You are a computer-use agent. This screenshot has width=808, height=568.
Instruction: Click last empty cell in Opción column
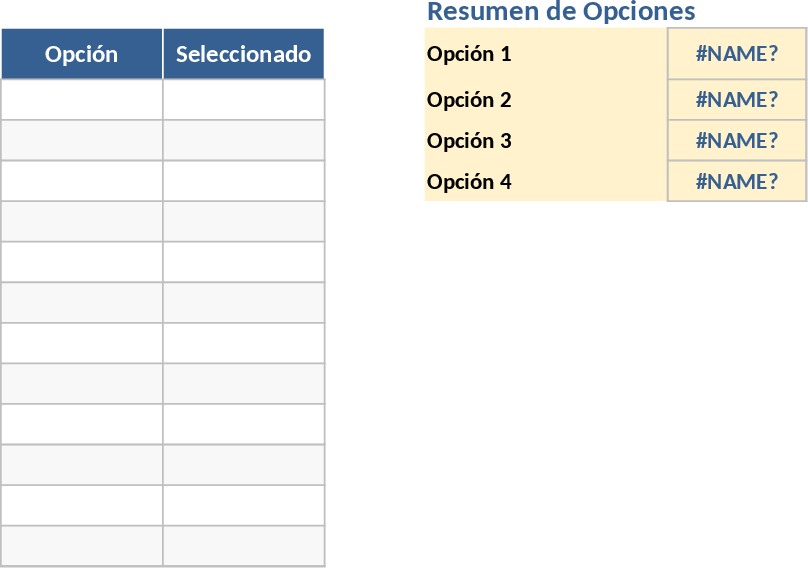pos(82,546)
